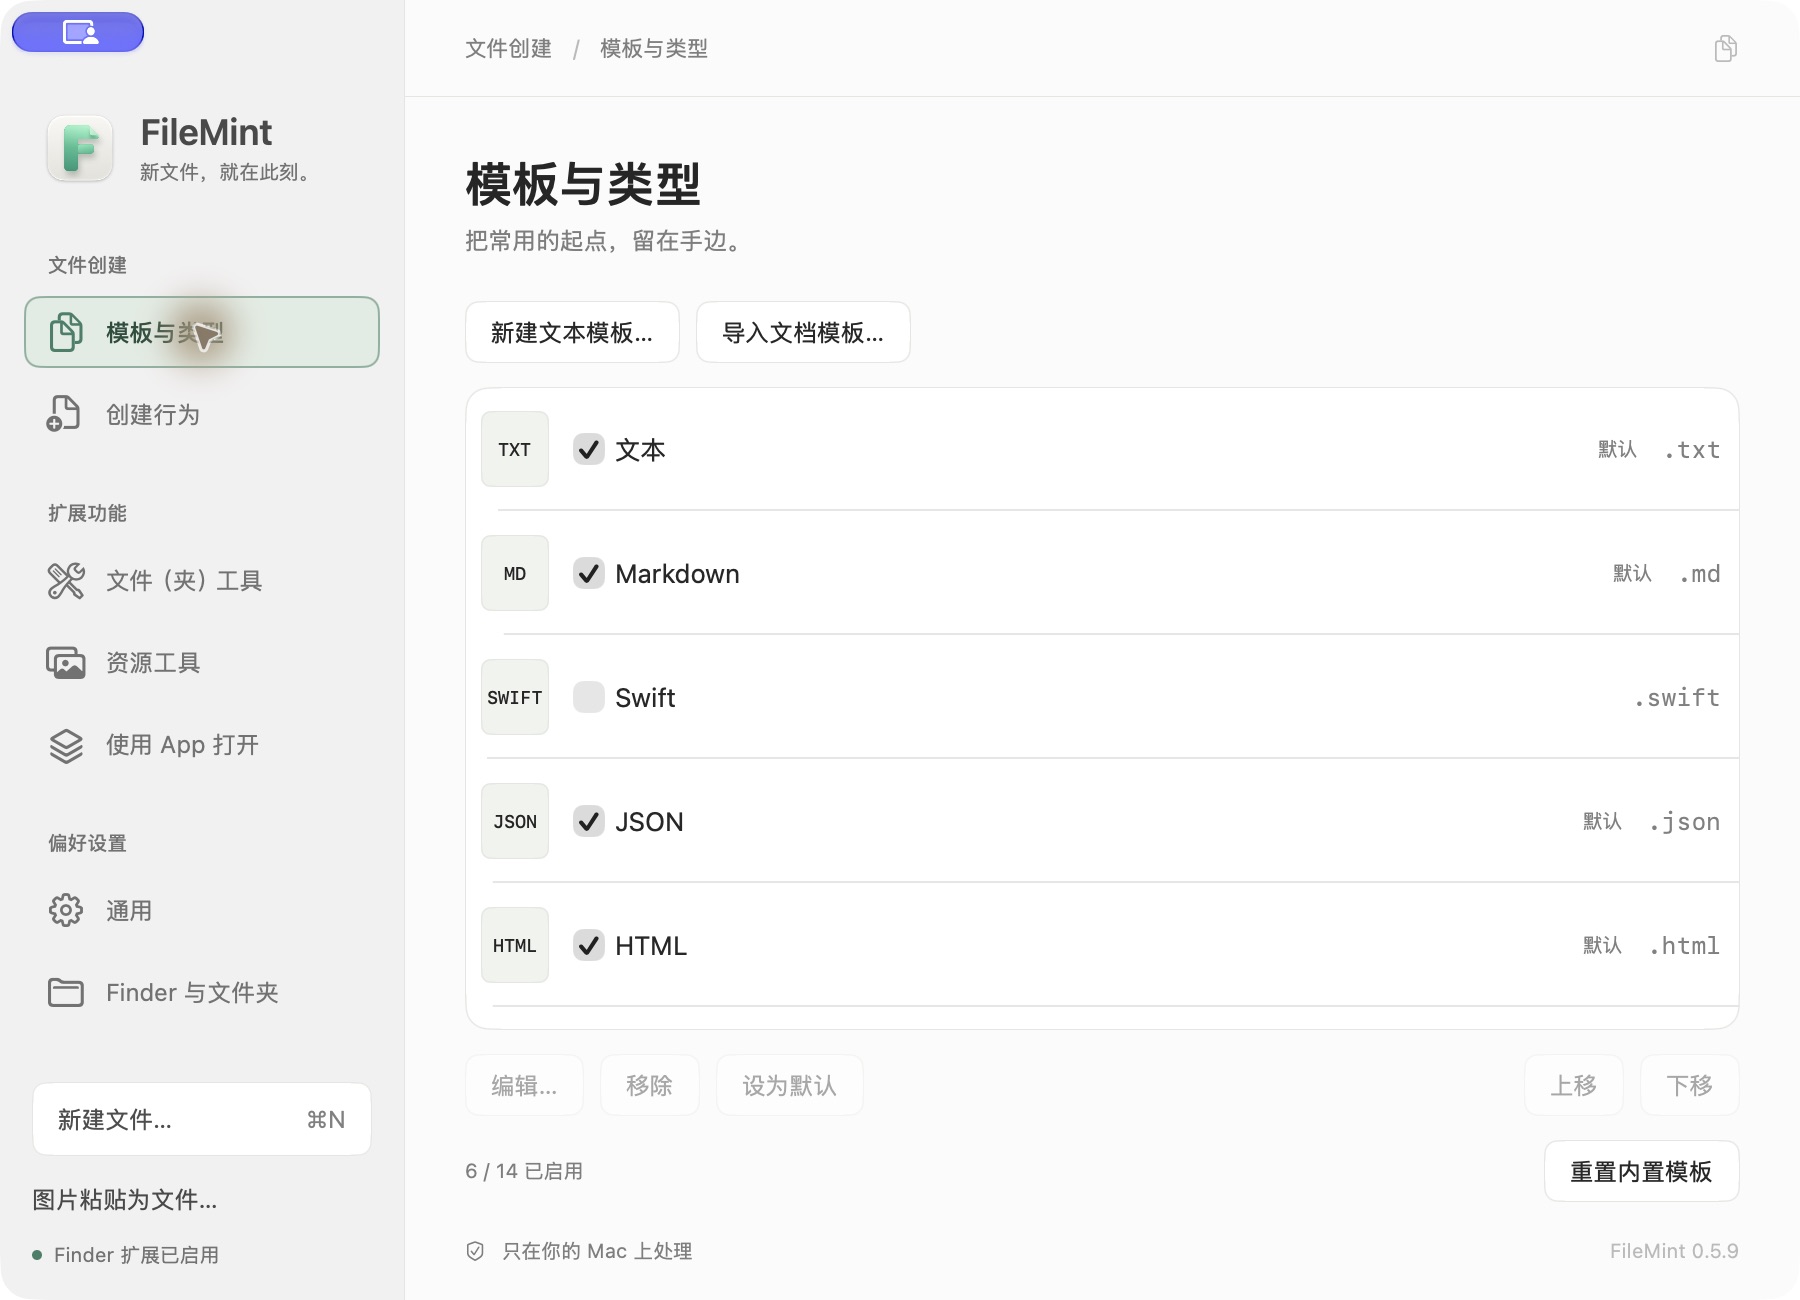Screen dimensions: 1800x1300
Task: Click the 导入文档模板… button
Action: (803, 332)
